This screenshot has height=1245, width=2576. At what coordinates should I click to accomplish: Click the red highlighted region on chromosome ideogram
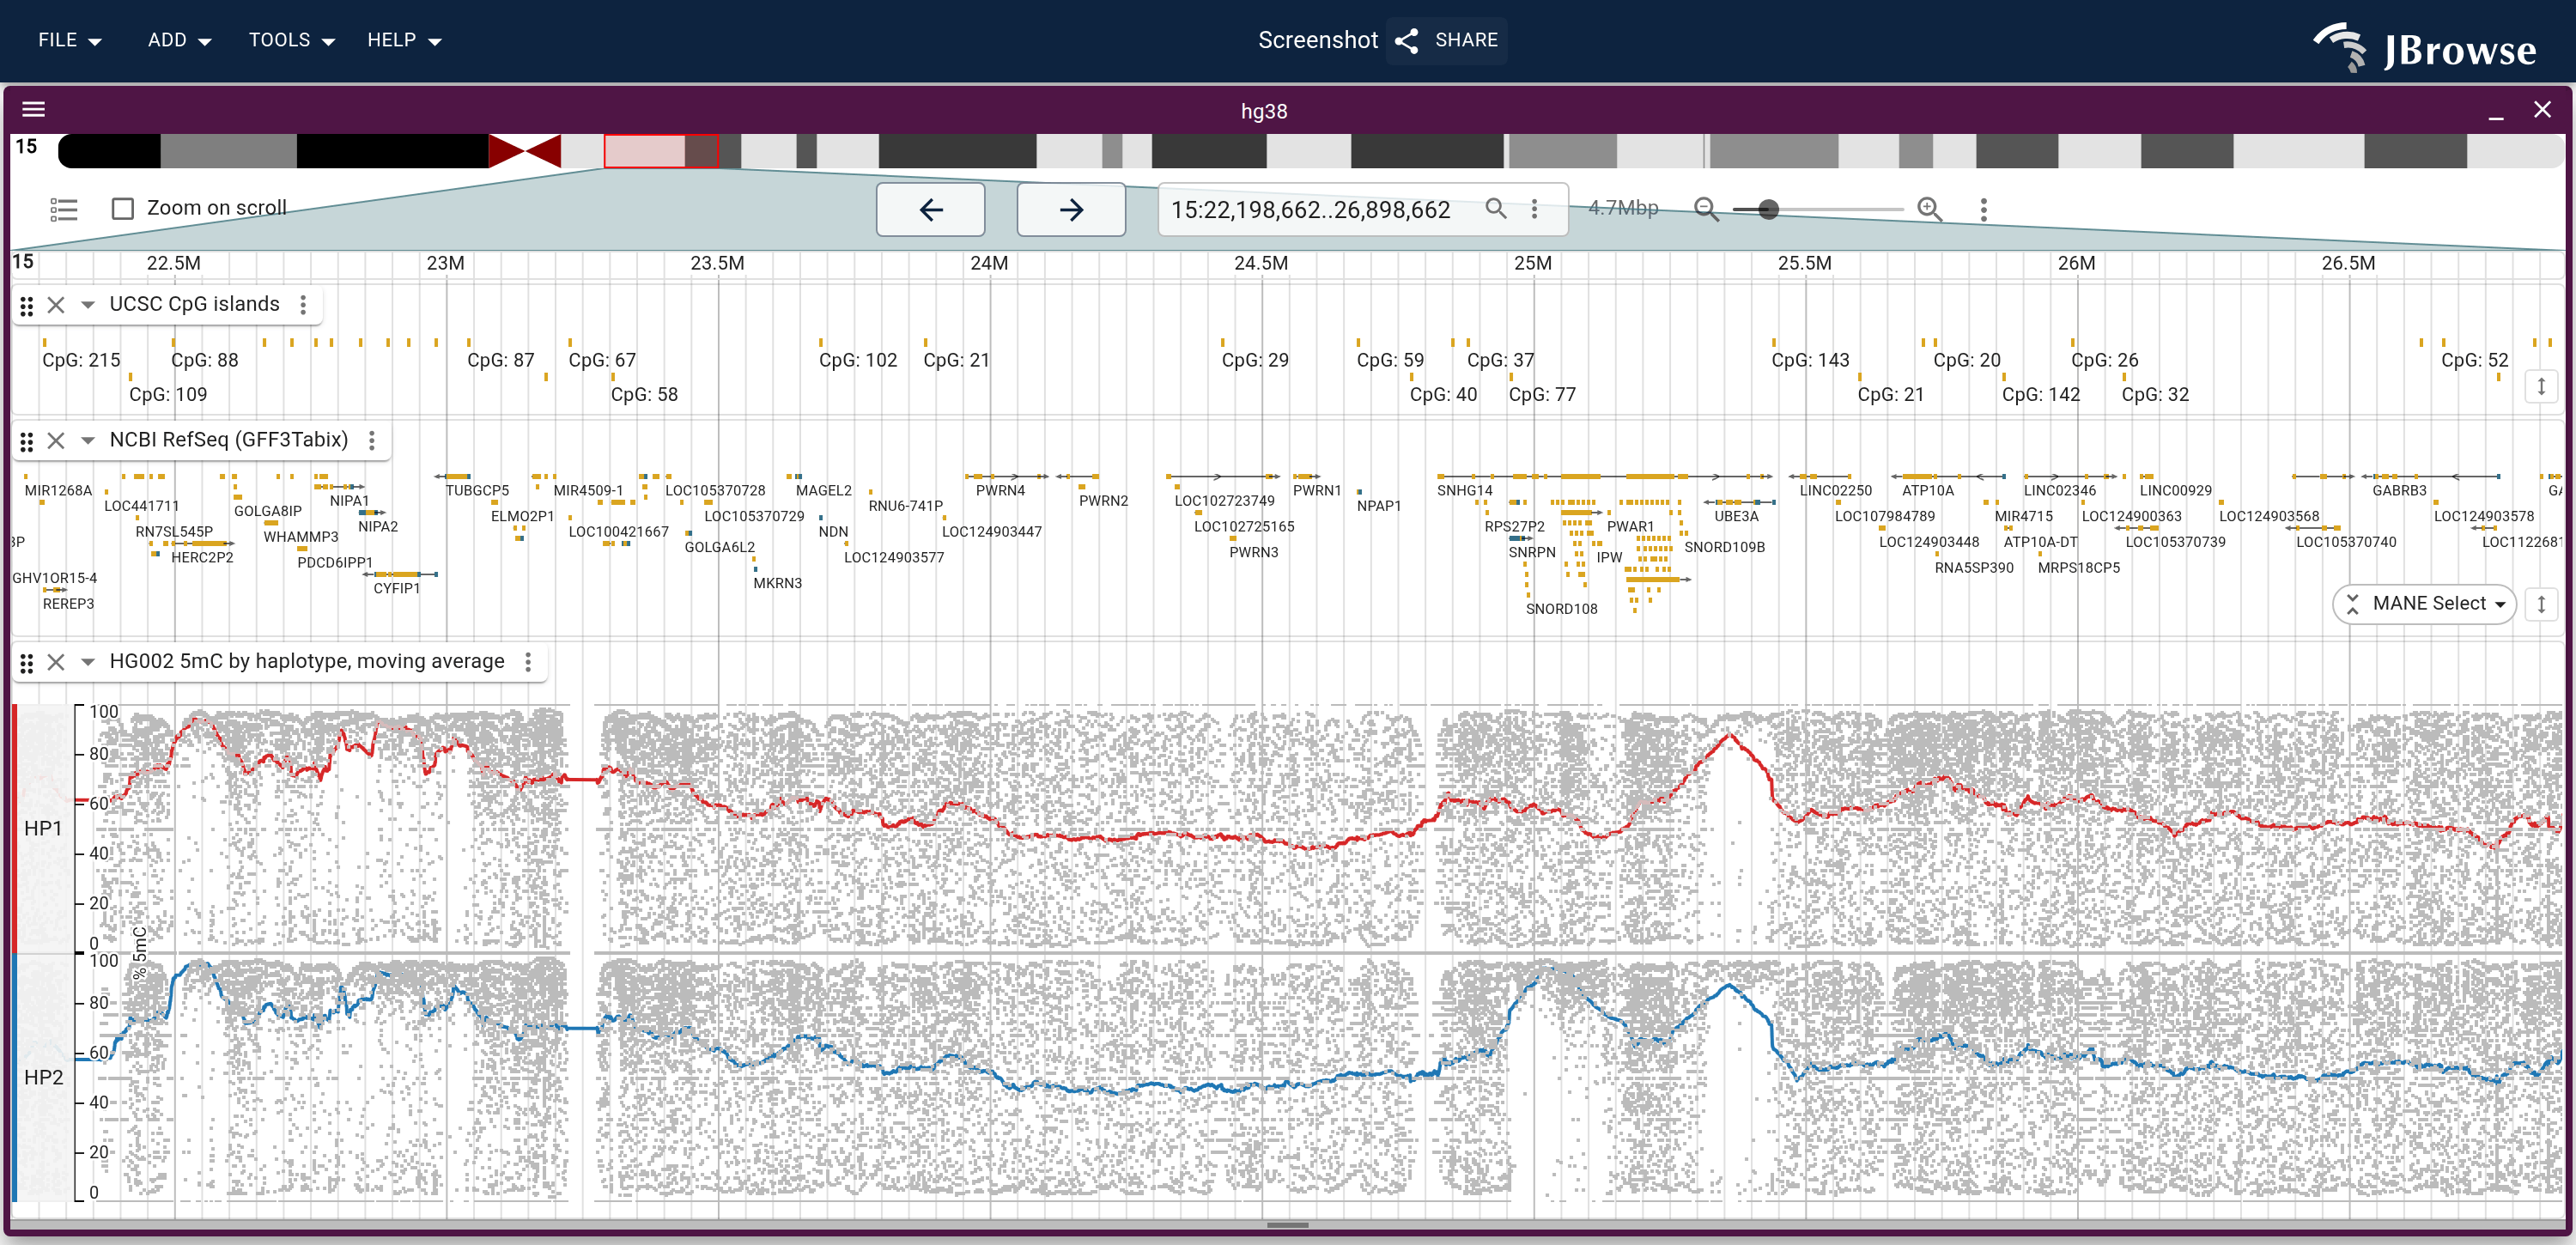pos(661,151)
